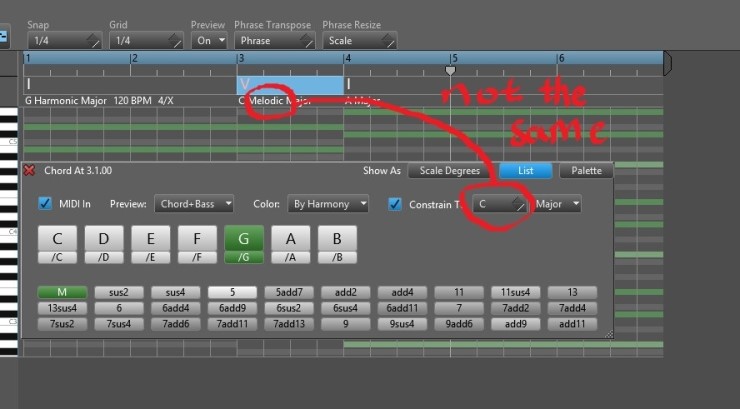Image resolution: width=740 pixels, height=409 pixels.
Task: Pick the sus2 chord type
Action: pyautogui.click(x=119, y=292)
